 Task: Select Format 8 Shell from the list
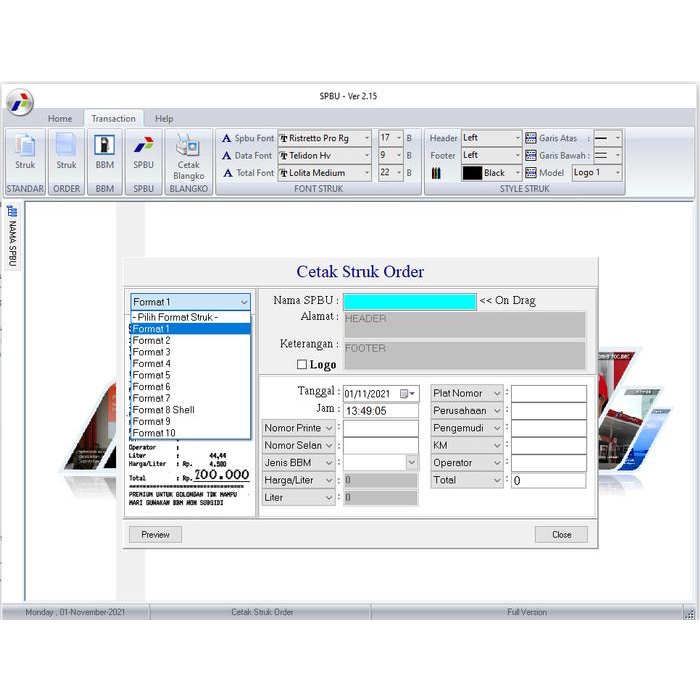[x=191, y=410]
